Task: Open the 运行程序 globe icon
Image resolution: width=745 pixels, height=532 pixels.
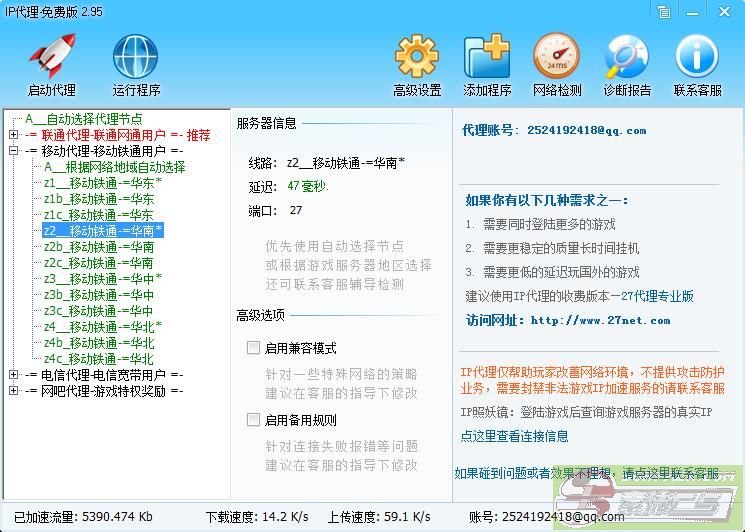Action: click(135, 57)
